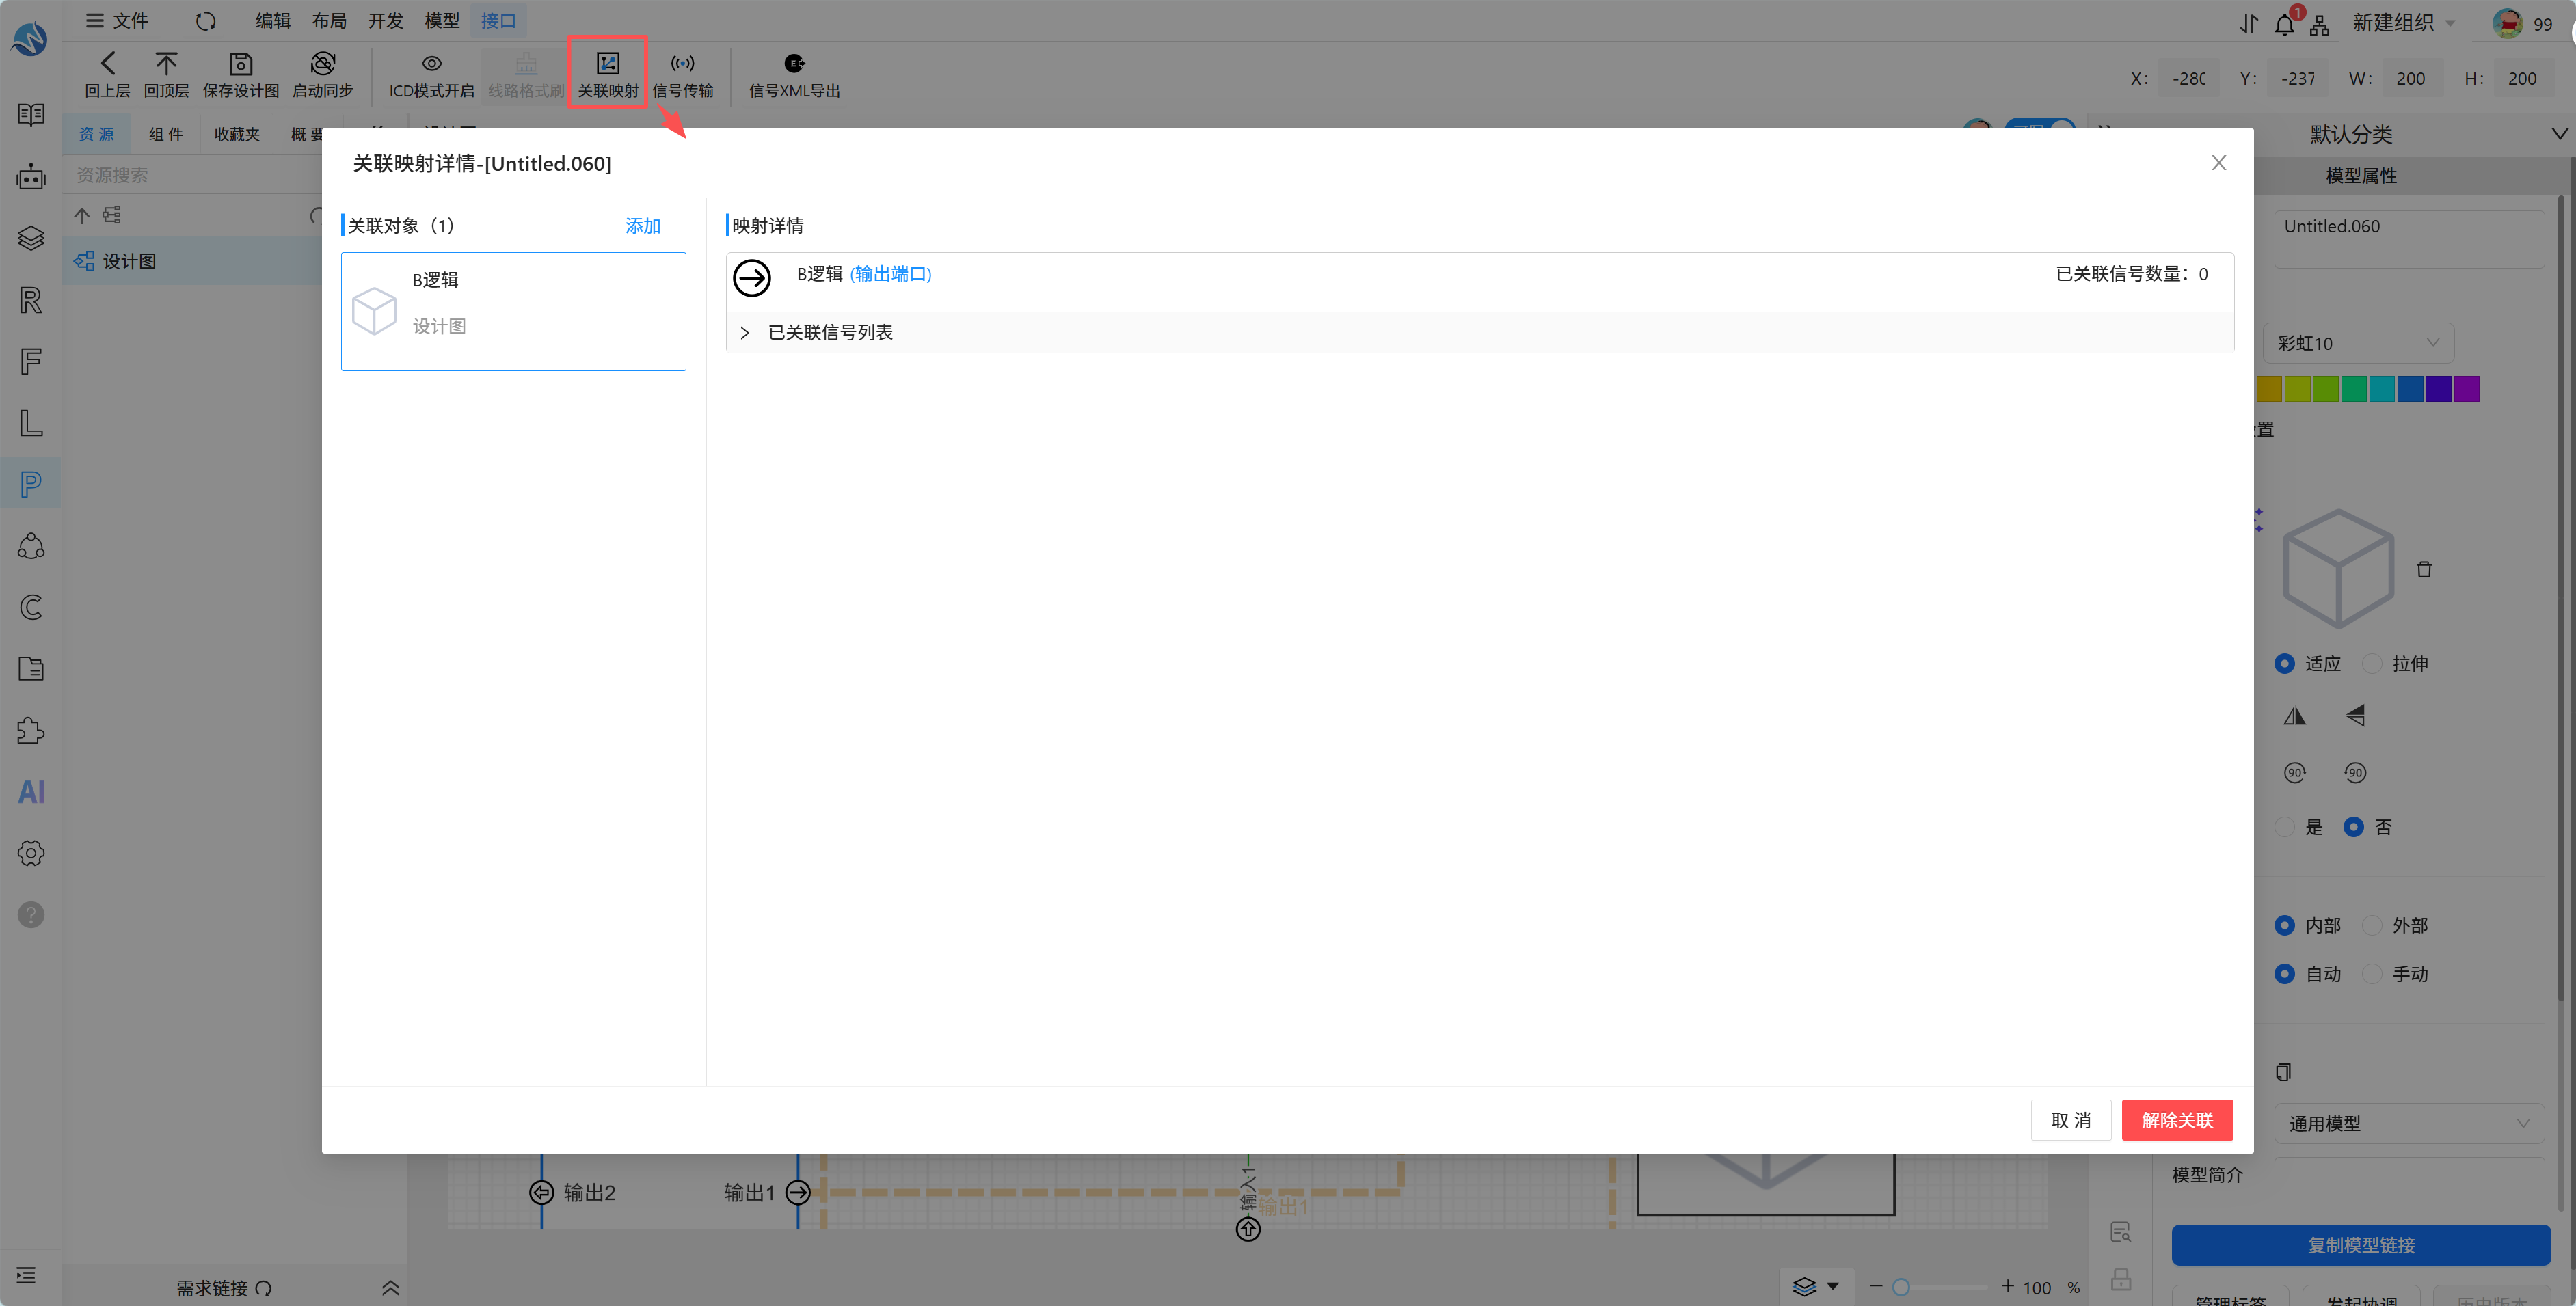Open the 编辑 menu

pos(273,21)
